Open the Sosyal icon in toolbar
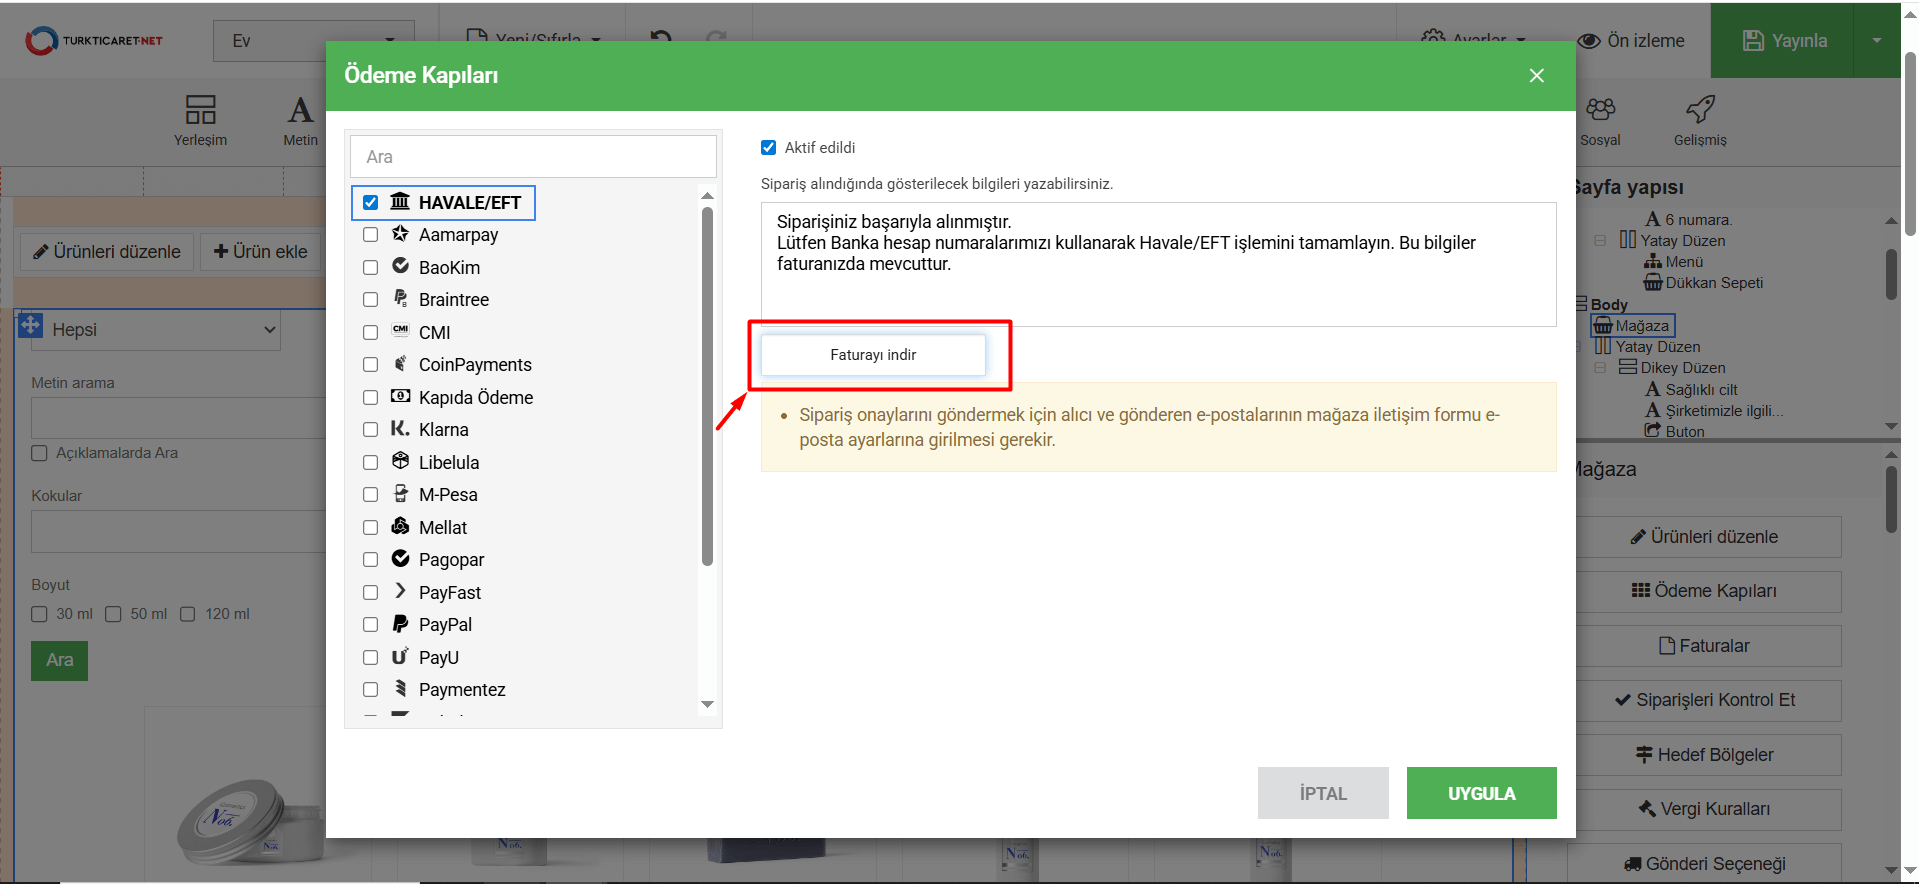The width and height of the screenshot is (1919, 884). [x=1600, y=110]
